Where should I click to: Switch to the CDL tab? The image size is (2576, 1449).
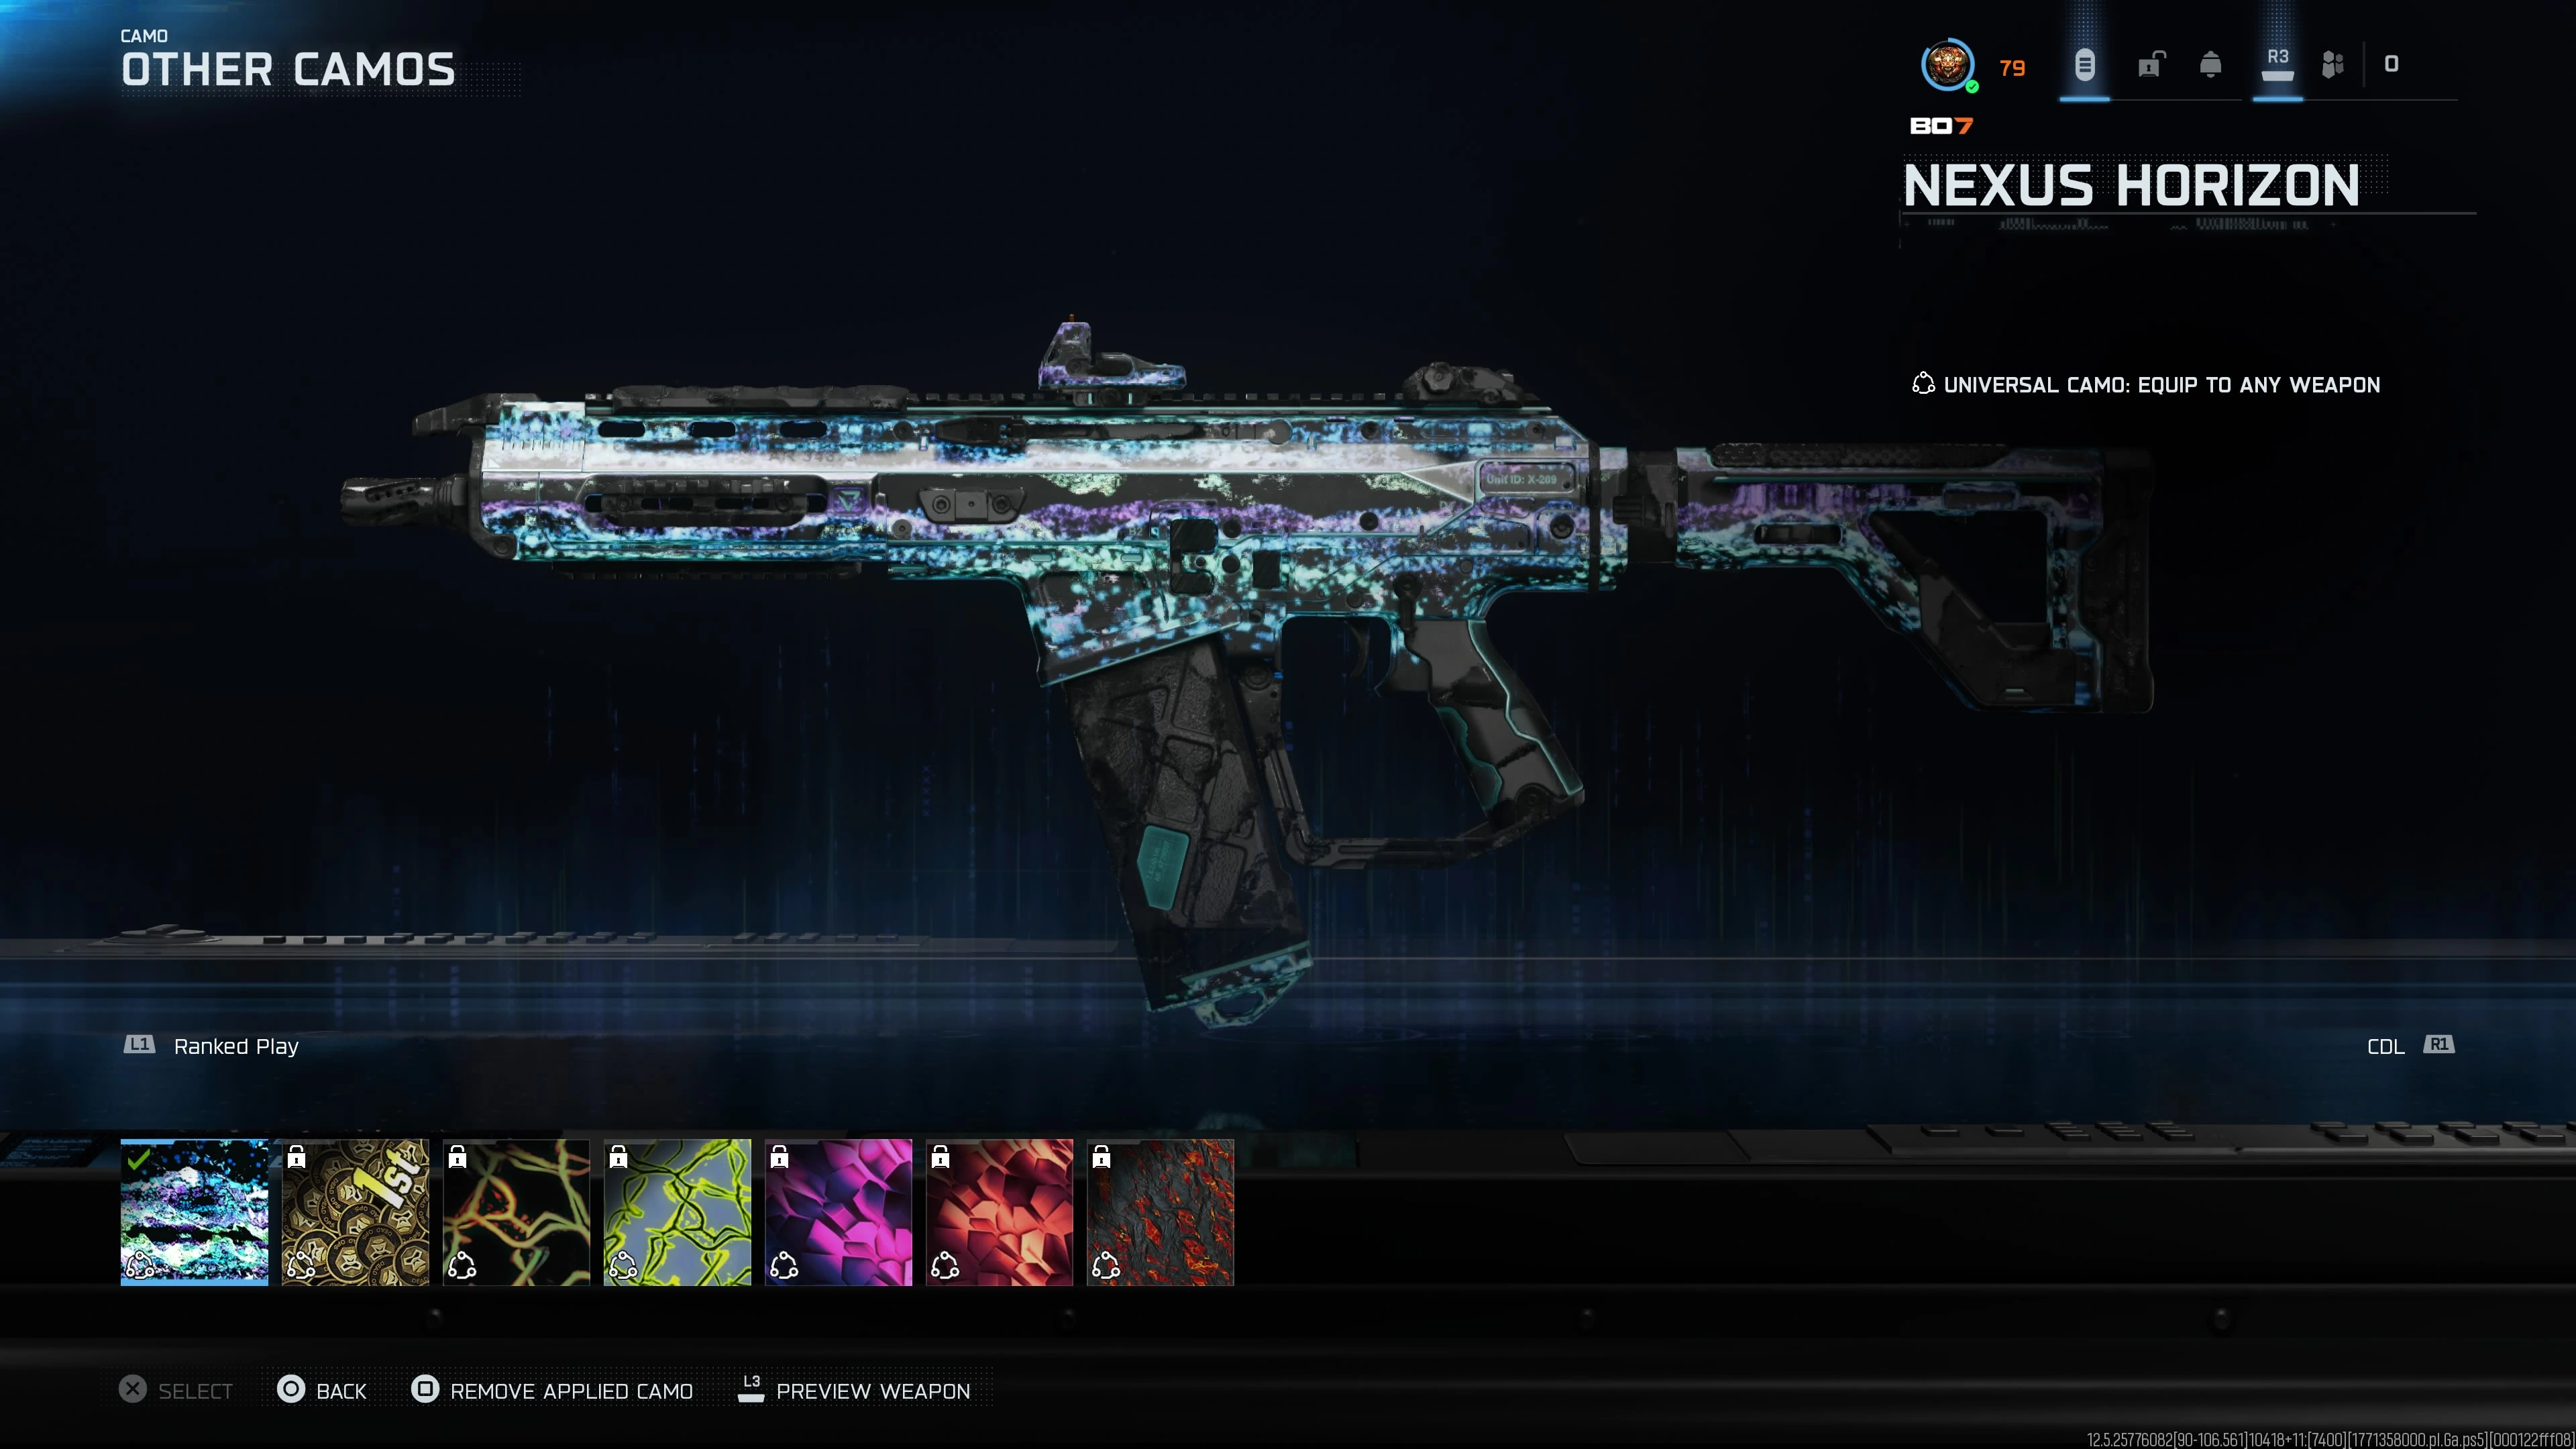click(2386, 1046)
